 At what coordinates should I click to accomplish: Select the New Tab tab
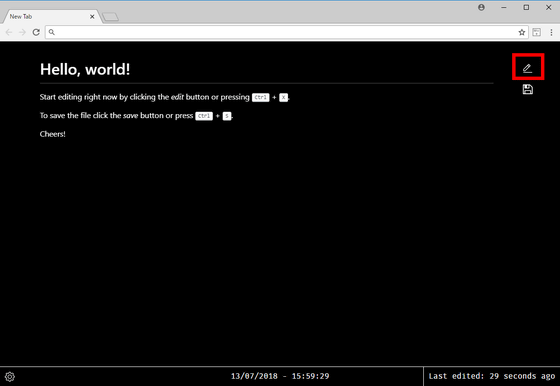52,16
